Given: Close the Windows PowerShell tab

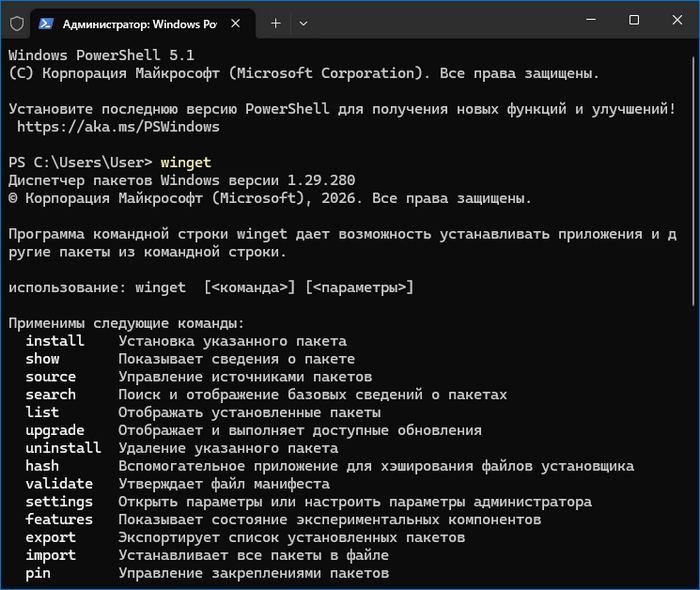Looking at the screenshot, I should pos(235,24).
